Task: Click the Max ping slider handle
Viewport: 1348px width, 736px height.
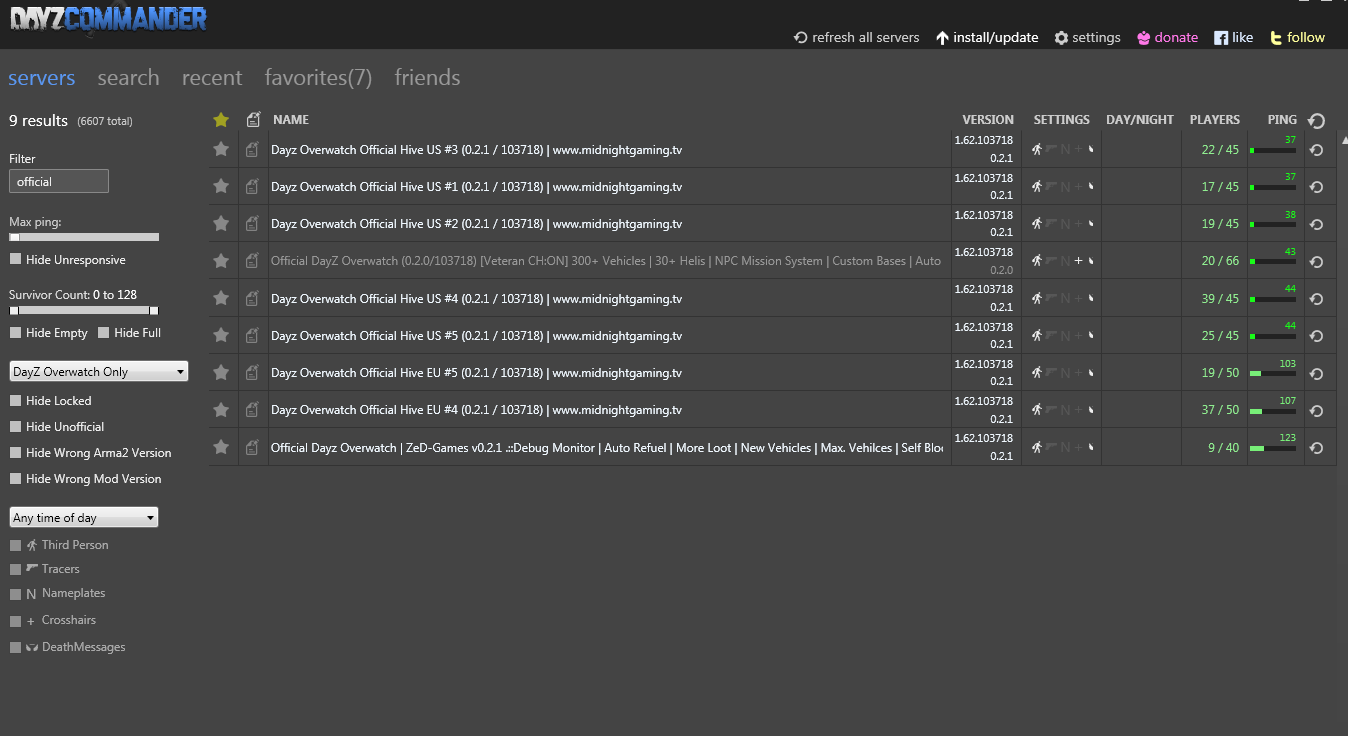Action: click(x=14, y=238)
